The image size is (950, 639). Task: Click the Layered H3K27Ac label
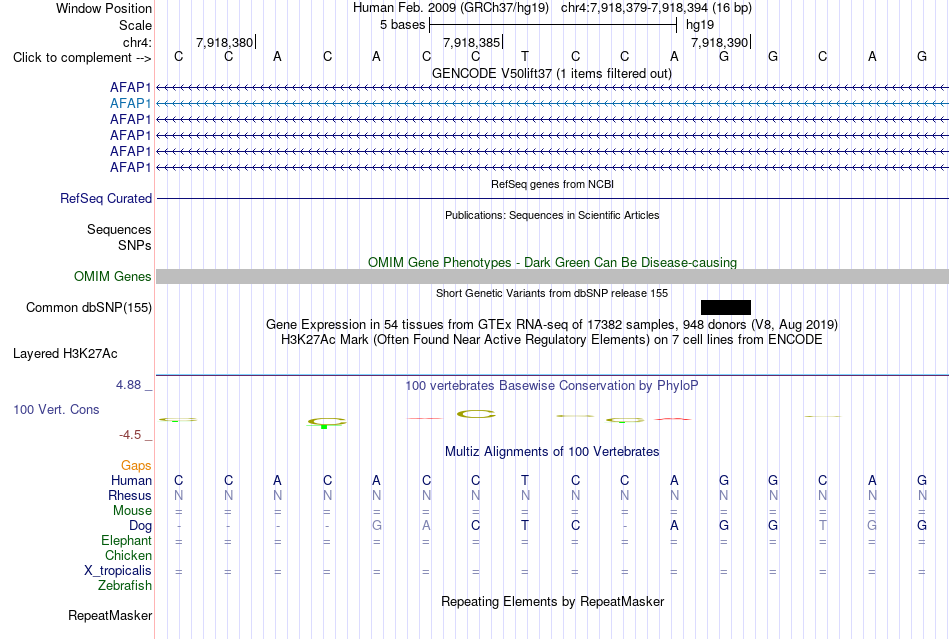[x=65, y=354]
